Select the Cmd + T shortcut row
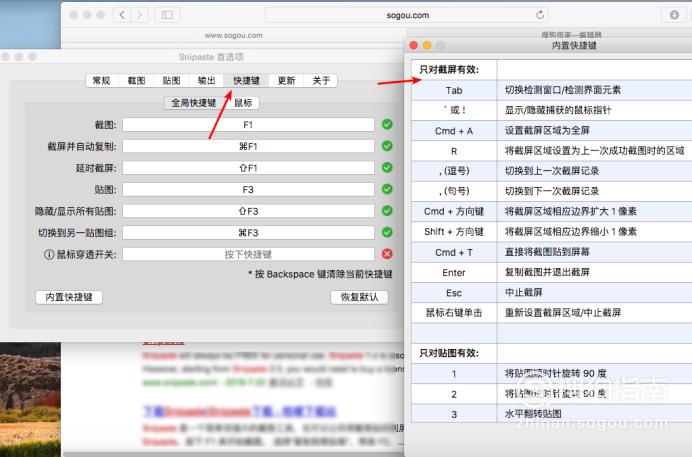 click(551, 252)
